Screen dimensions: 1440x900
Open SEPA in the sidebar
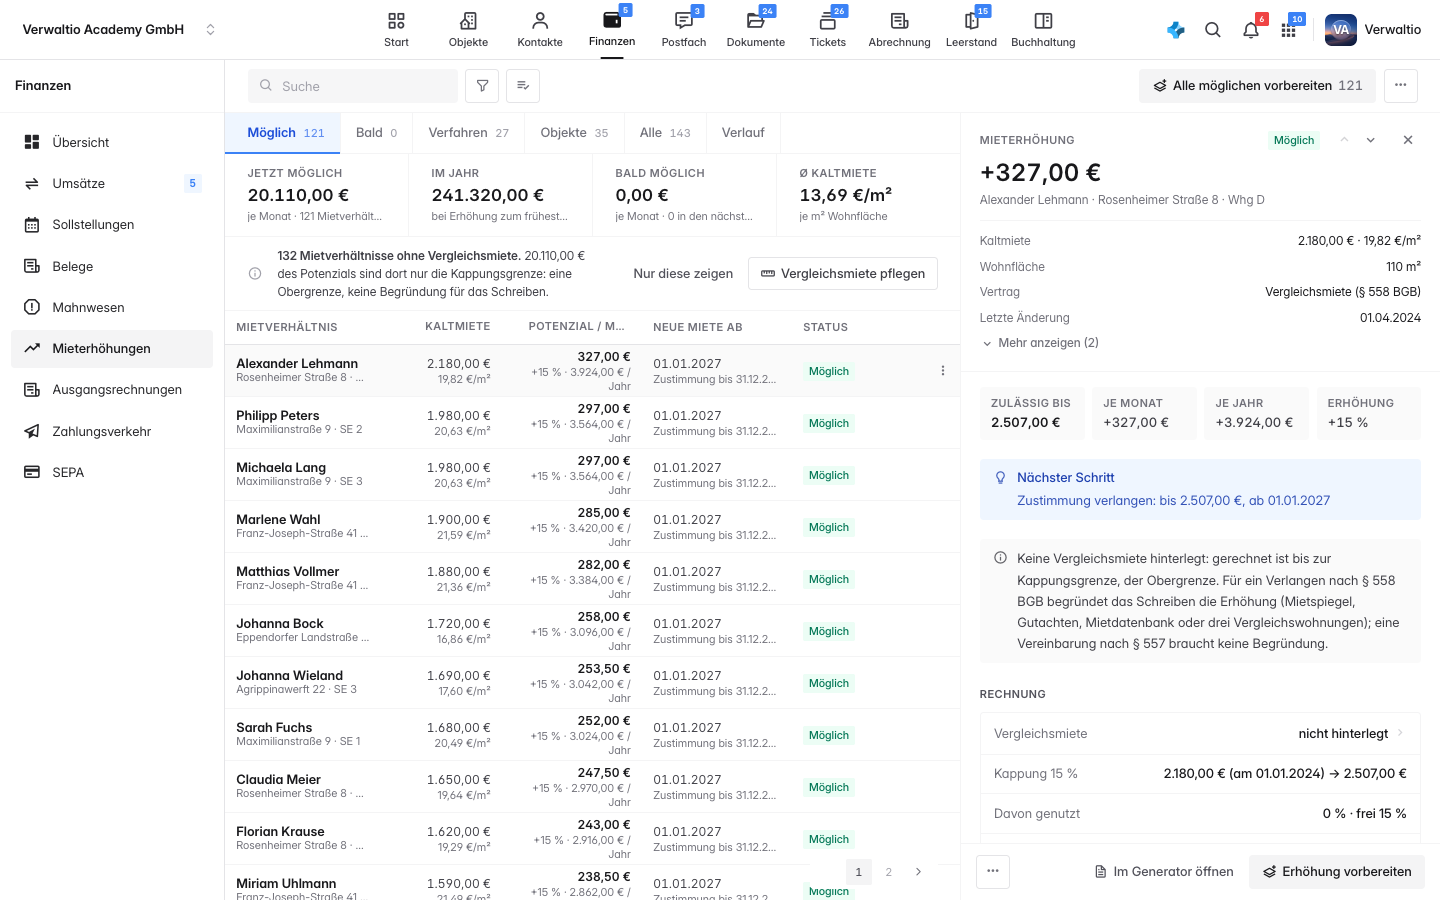tap(112, 472)
